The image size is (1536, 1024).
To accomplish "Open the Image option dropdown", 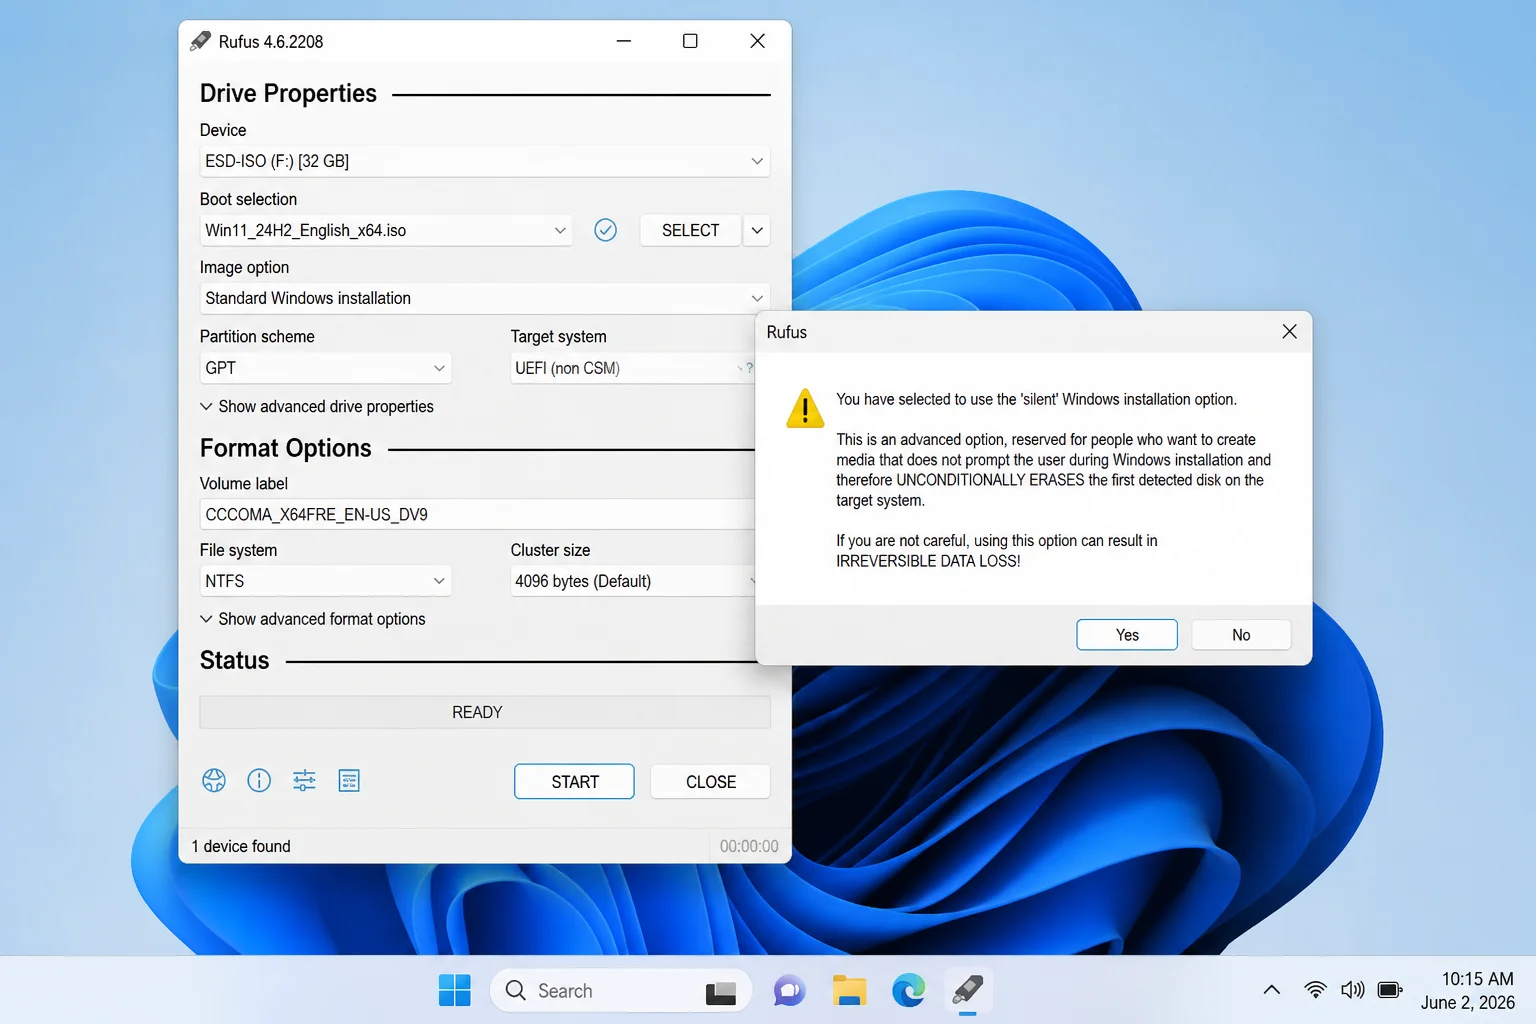I will click(x=485, y=298).
